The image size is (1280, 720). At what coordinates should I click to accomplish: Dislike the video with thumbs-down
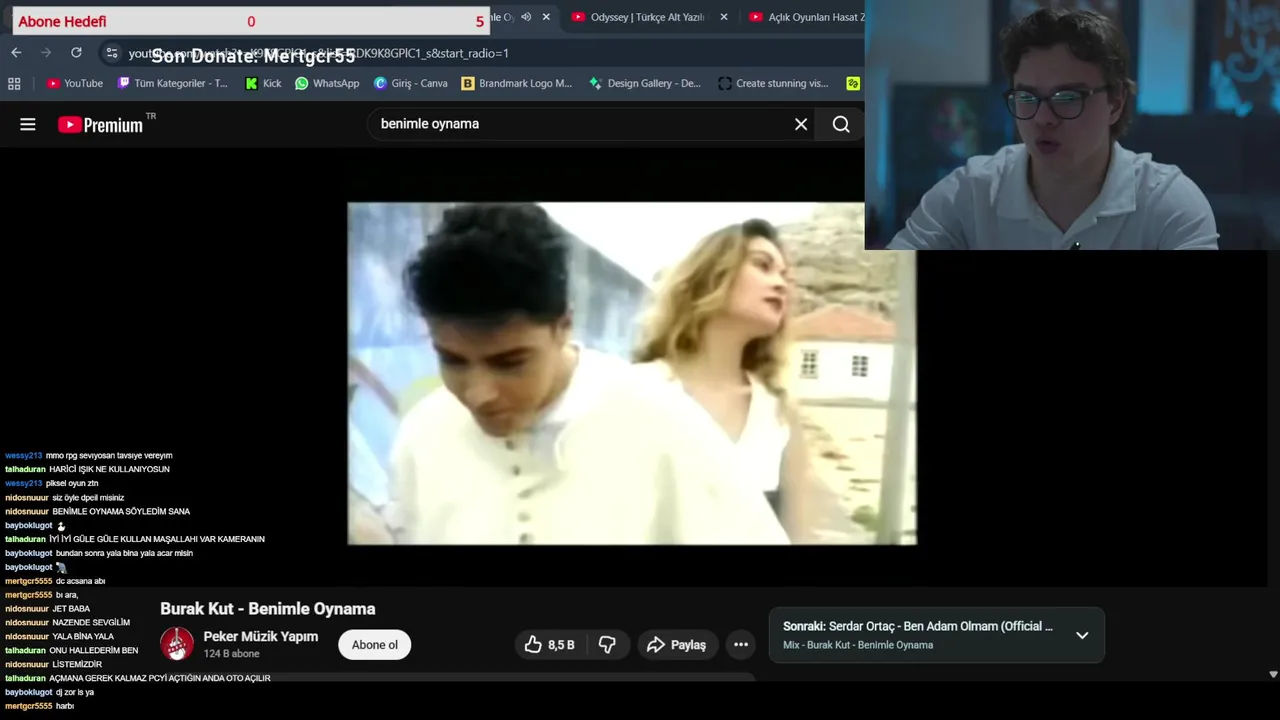[607, 645]
